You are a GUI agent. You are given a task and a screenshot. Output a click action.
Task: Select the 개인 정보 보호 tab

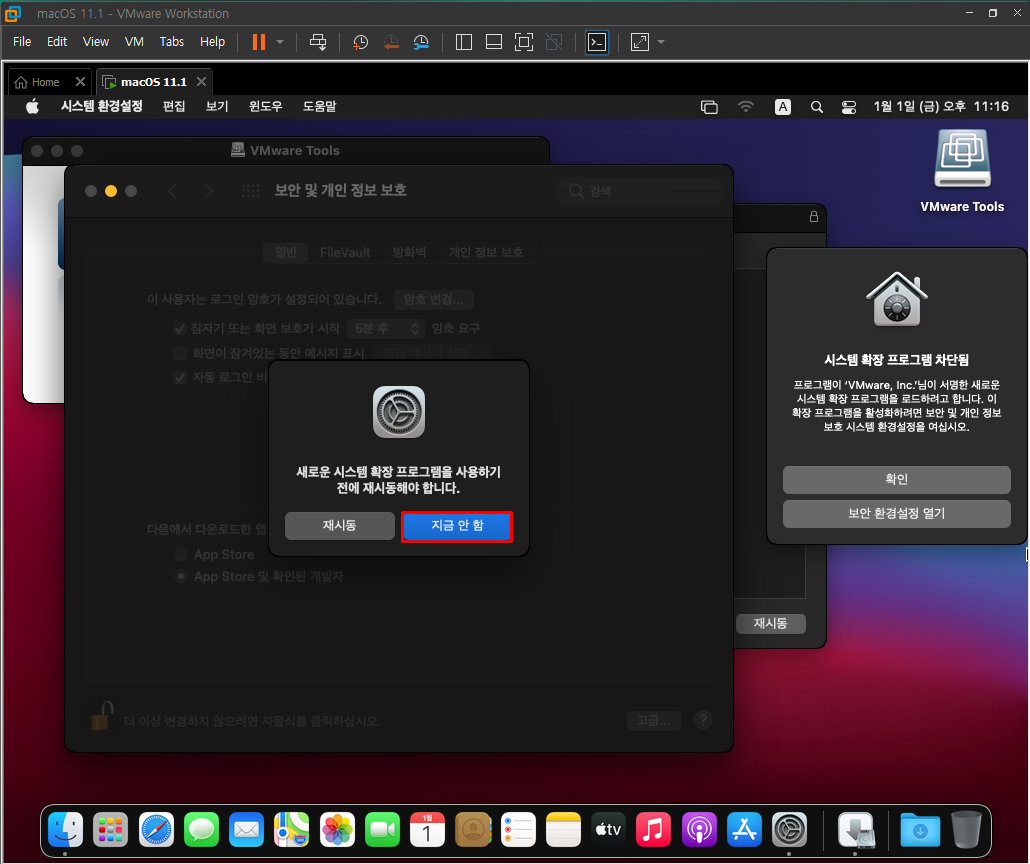[486, 252]
